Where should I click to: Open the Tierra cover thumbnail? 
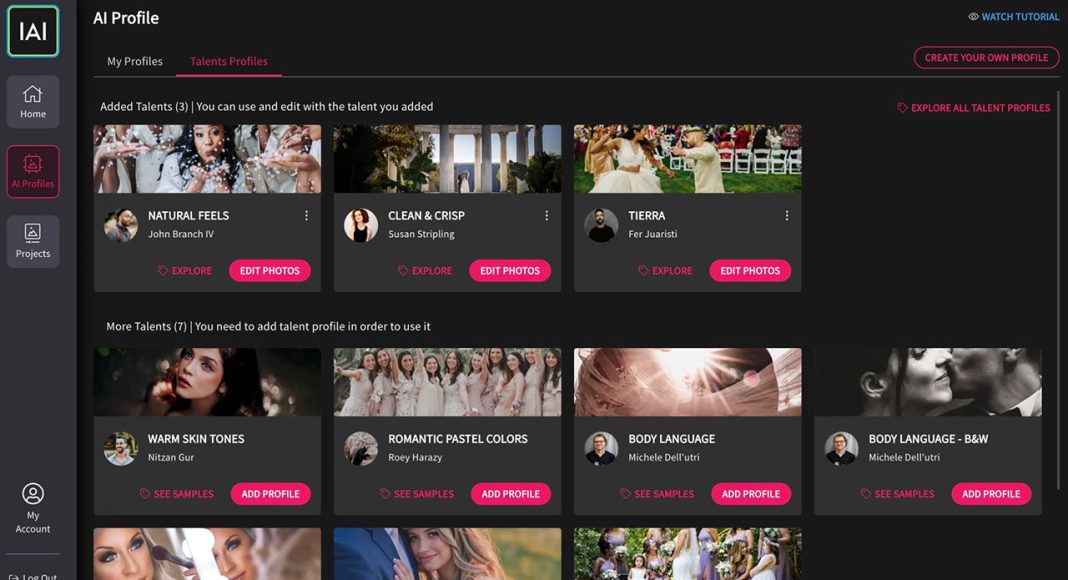point(688,159)
